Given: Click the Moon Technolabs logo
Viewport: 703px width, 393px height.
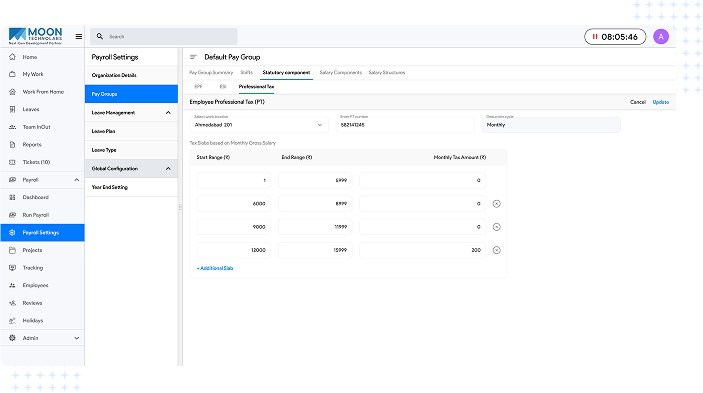Looking at the screenshot, I should click(35, 36).
